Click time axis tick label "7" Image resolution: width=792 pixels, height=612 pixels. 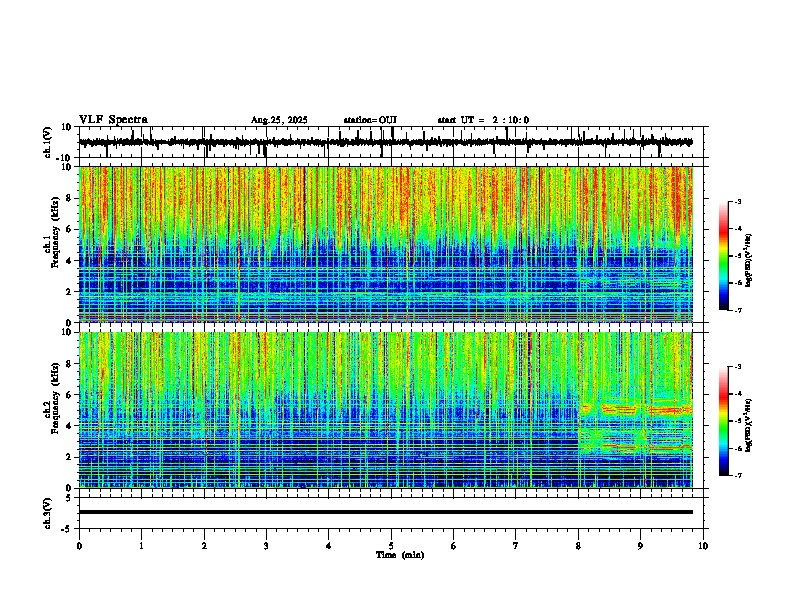coord(516,546)
